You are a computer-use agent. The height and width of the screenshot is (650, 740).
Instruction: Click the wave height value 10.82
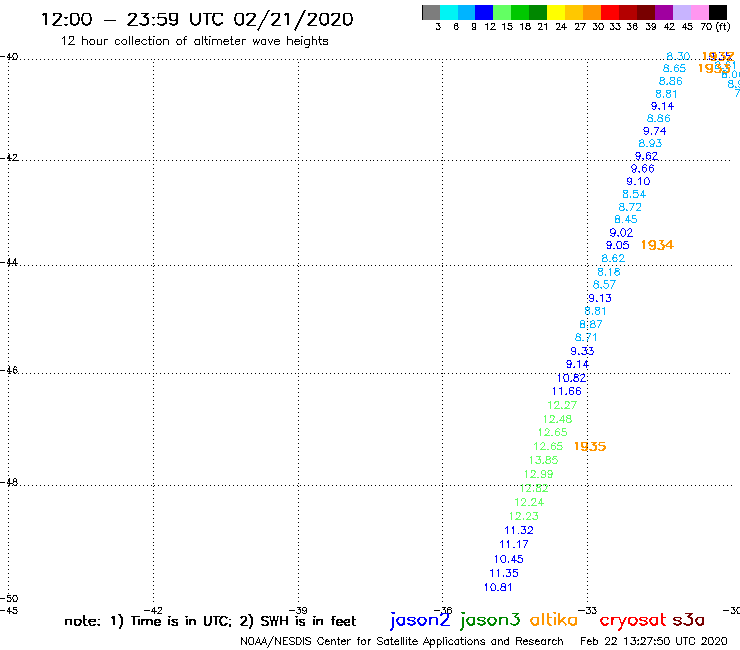[x=571, y=378]
